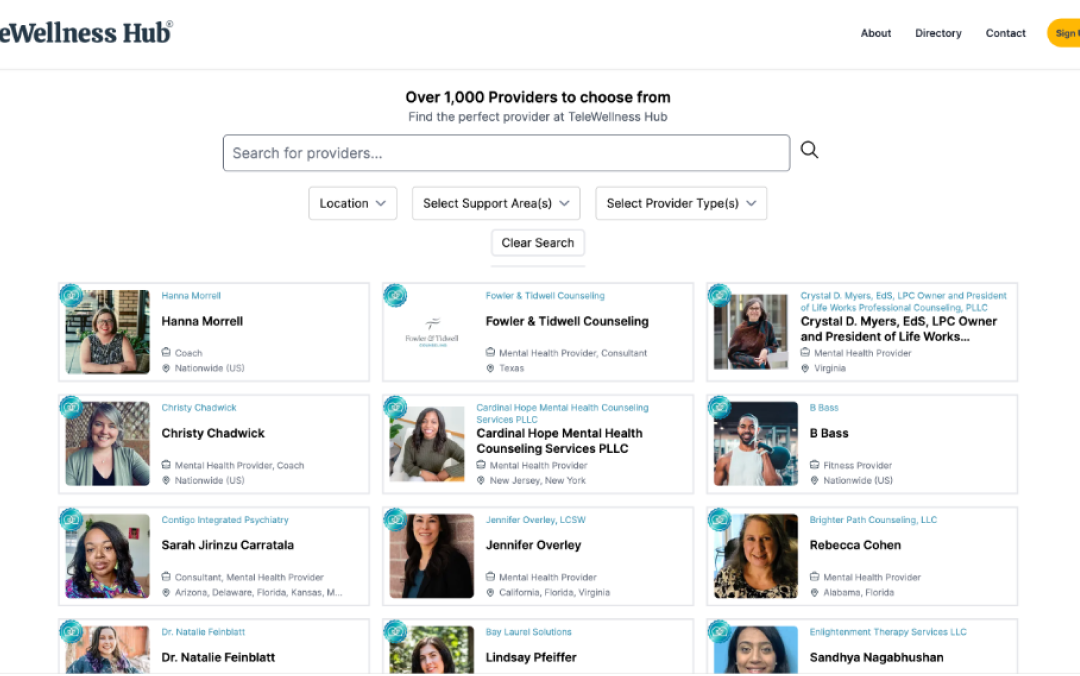This screenshot has width=1080, height=676.
Task: Open the Brighter Path Counseling, LLC link
Action: click(x=873, y=520)
